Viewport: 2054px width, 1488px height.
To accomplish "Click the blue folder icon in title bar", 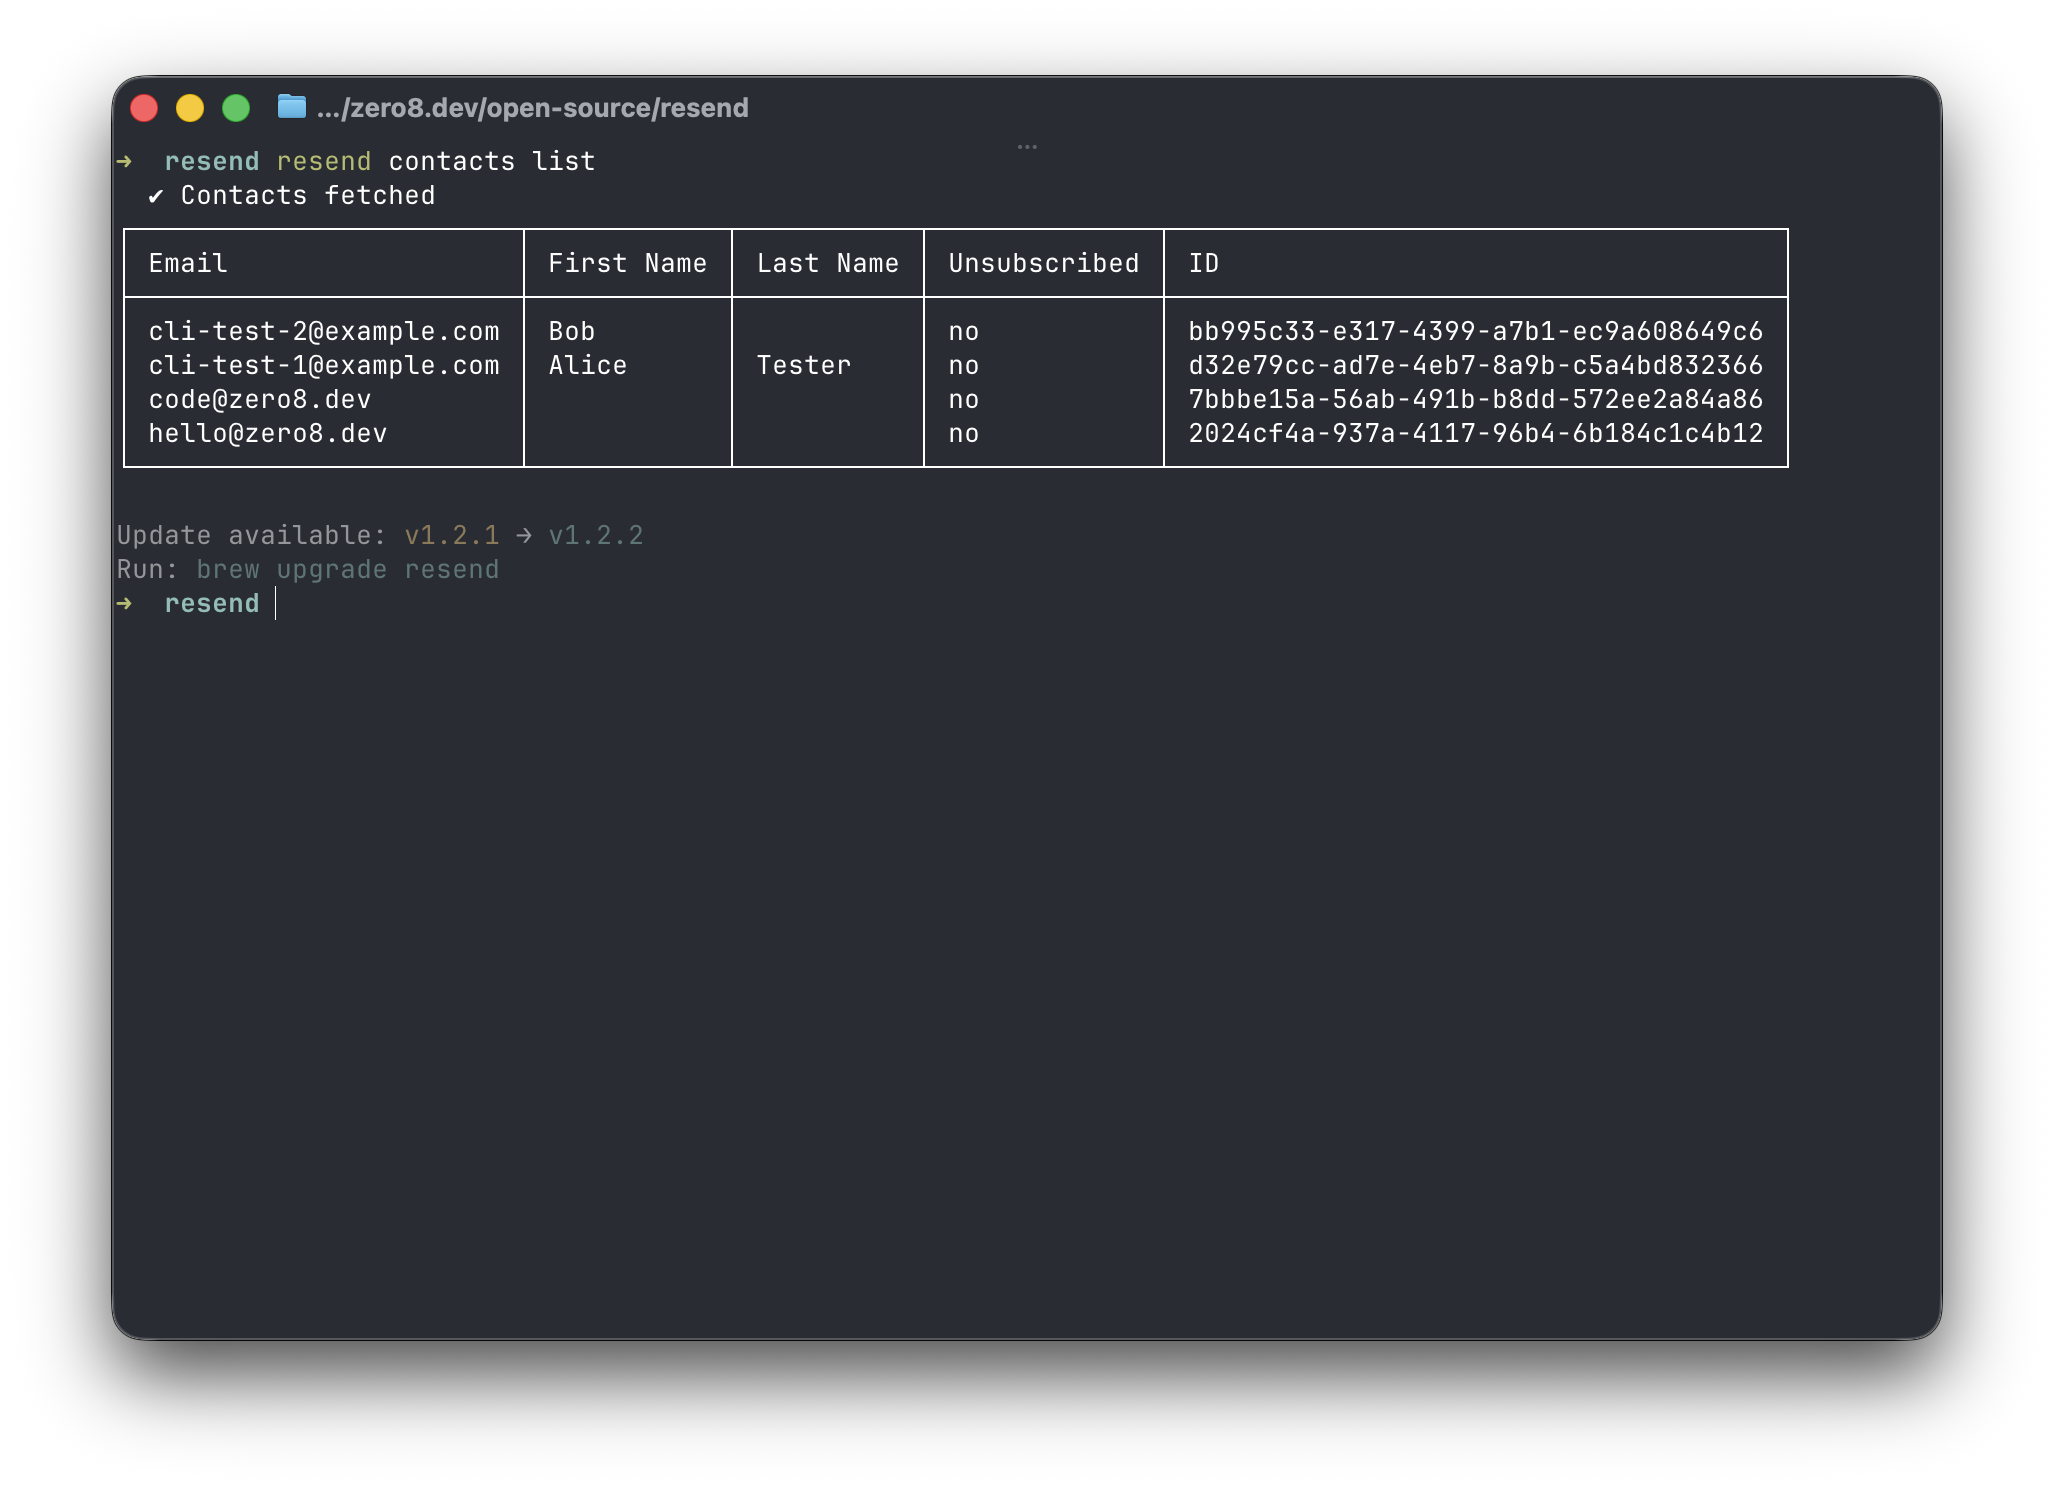I will pyautogui.click(x=291, y=106).
